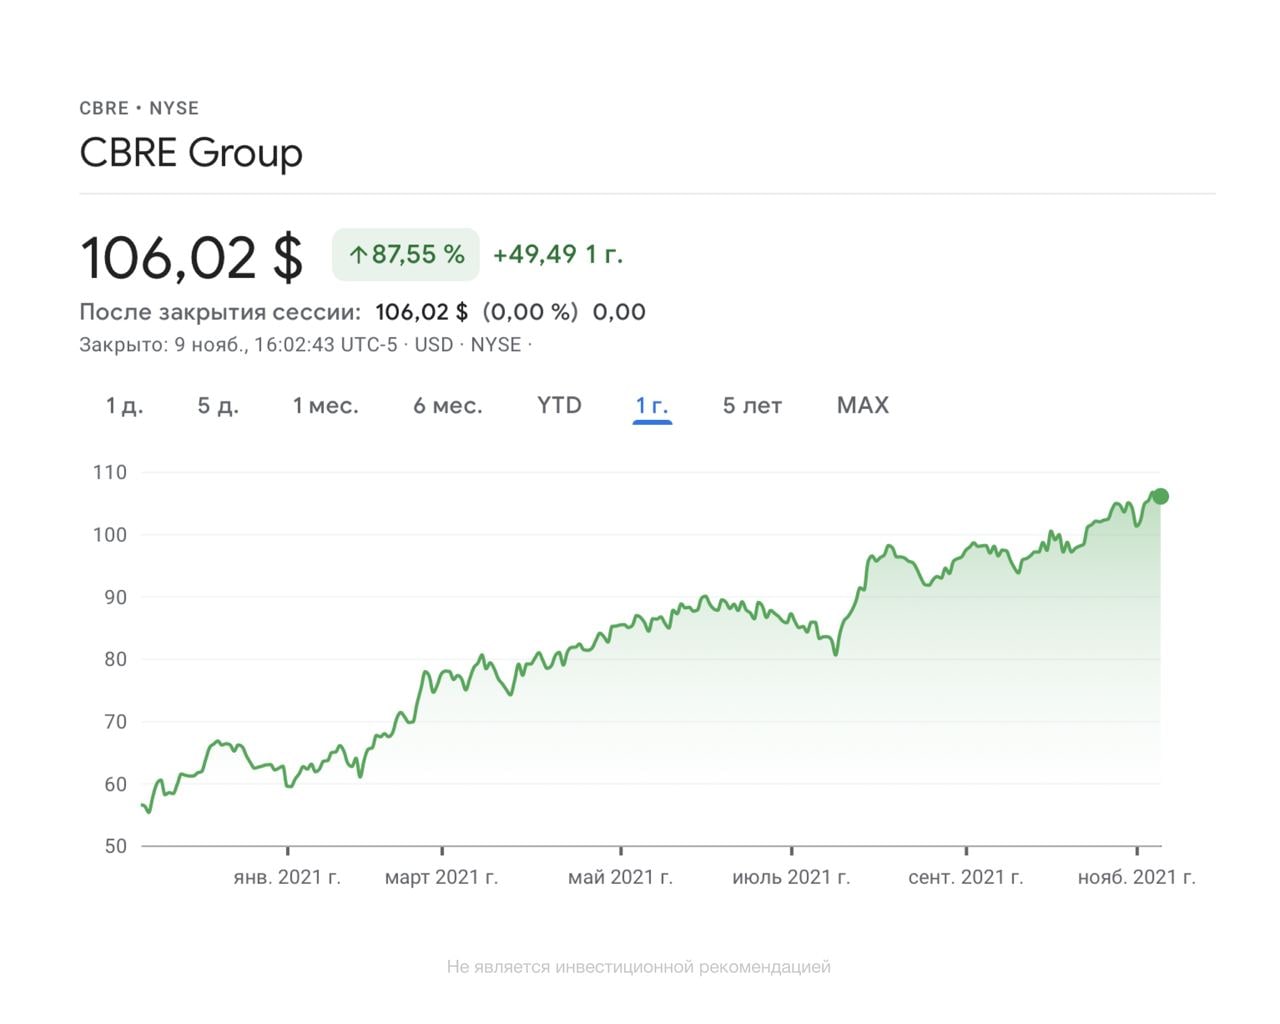Image resolution: width=1280 pixels, height=1024 pixels.
Task: Click the май 2021 г. axis label
Action: click(620, 877)
